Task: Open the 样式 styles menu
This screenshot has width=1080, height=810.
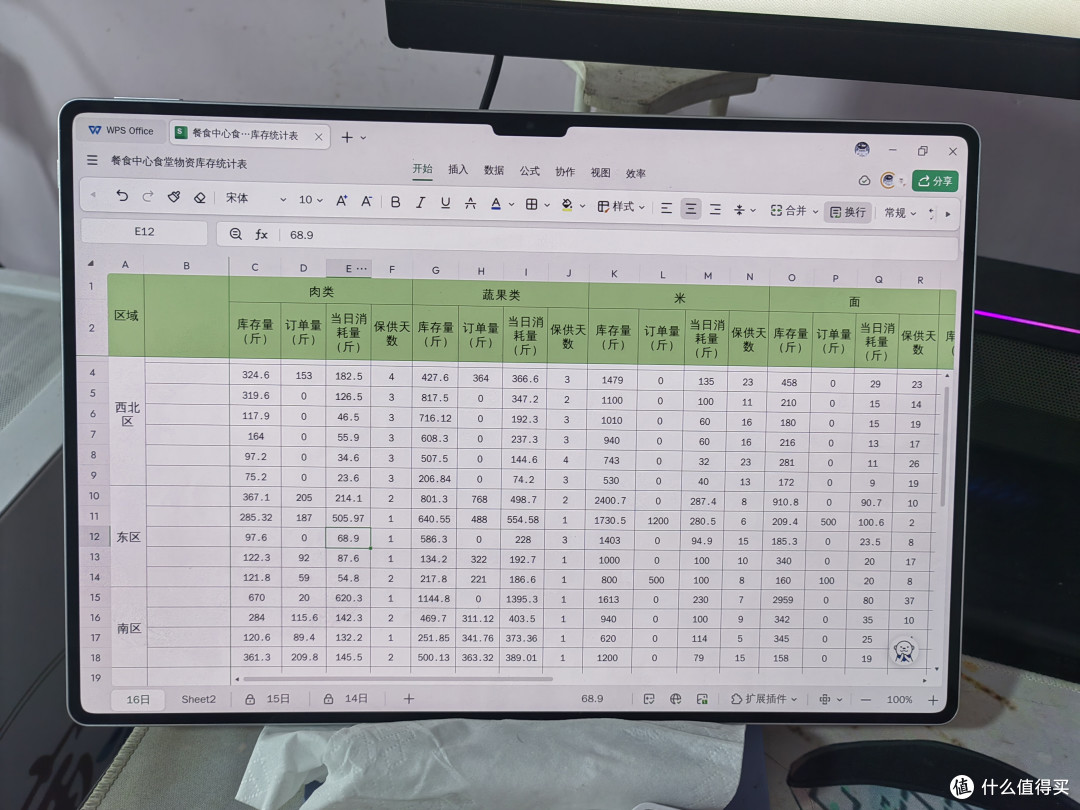Action: tap(621, 206)
